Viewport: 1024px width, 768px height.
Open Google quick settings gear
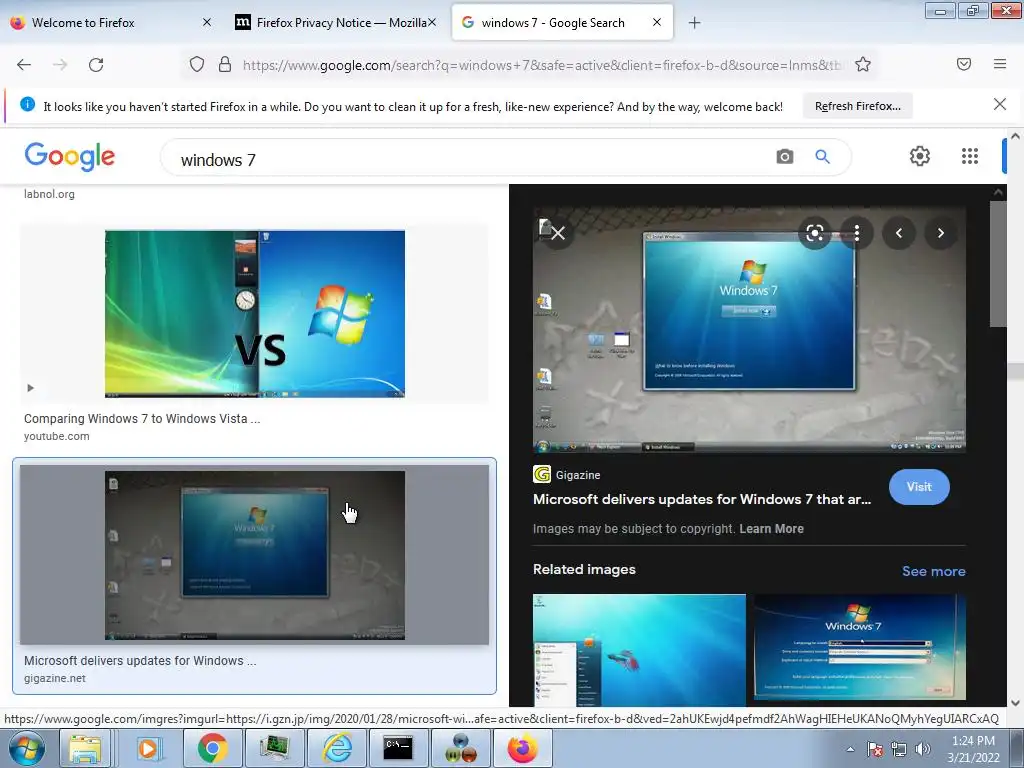920,156
